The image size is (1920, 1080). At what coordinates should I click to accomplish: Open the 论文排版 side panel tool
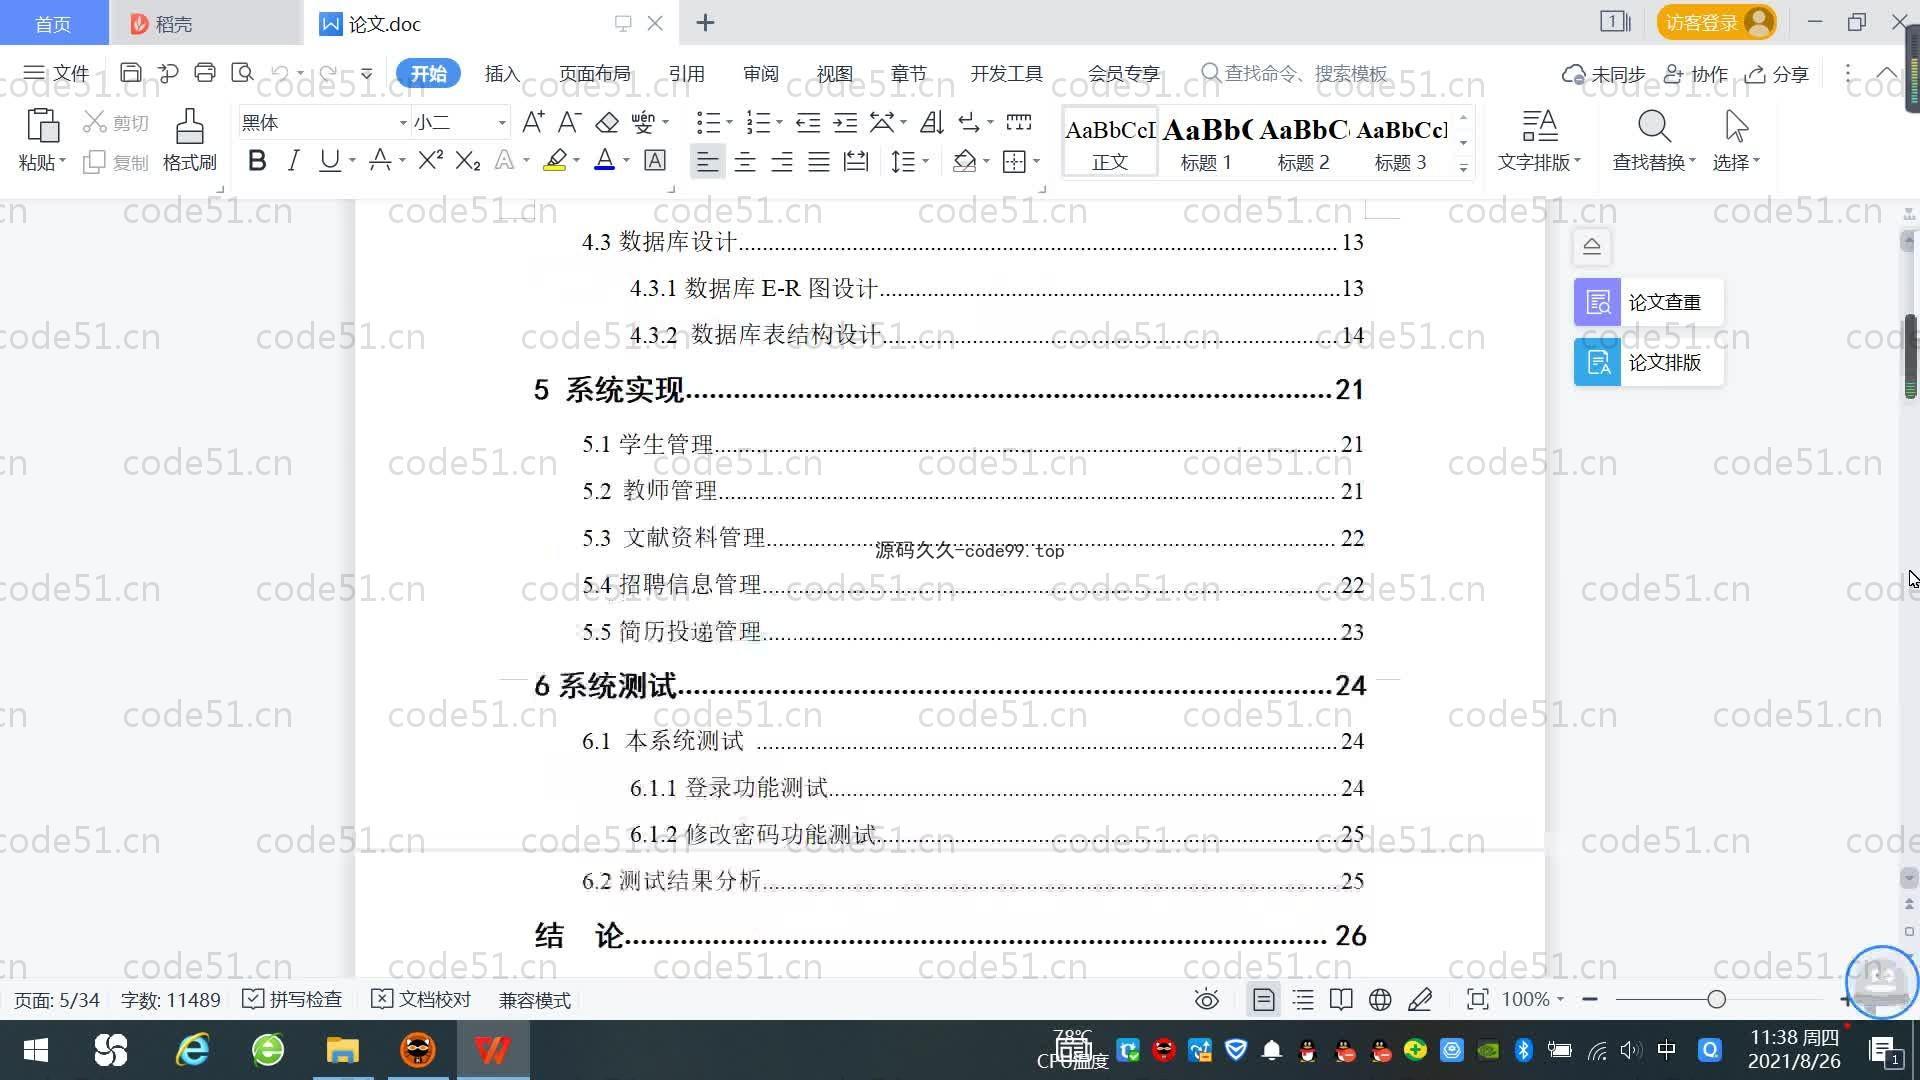pyautogui.click(x=1648, y=362)
